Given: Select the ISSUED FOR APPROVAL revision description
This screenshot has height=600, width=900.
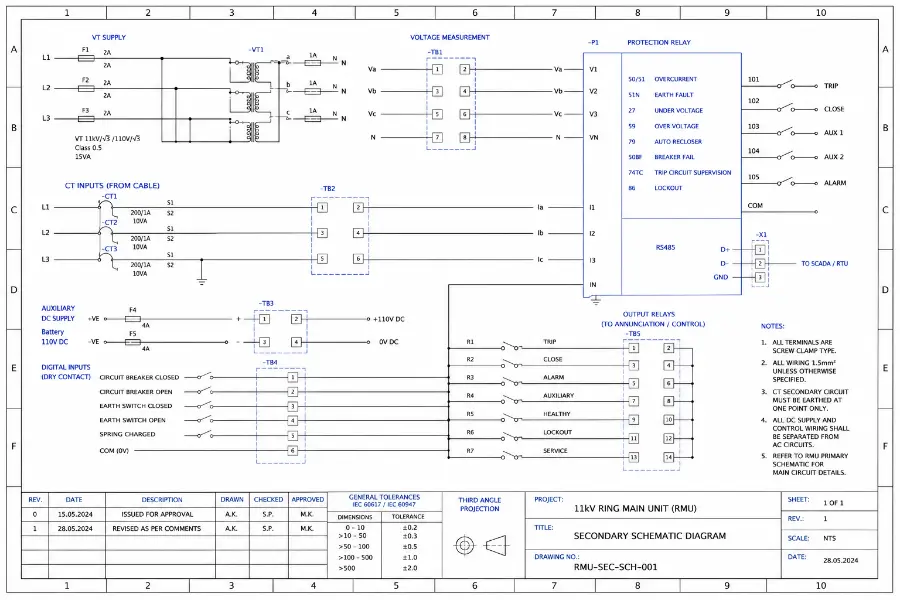Looking at the screenshot, I should [157, 514].
